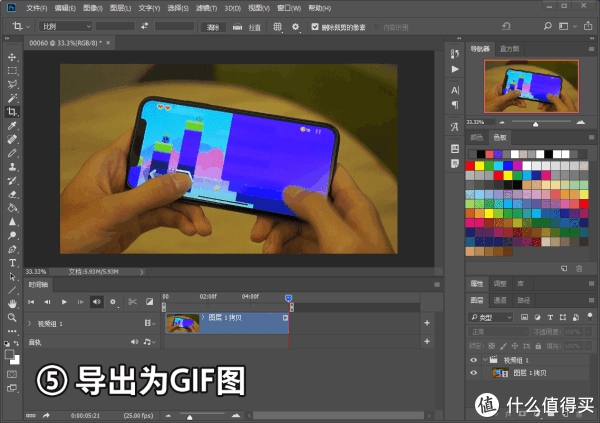Viewport: 600px width, 423px height.
Task: Switch to the 通道 tab
Action: click(x=500, y=301)
